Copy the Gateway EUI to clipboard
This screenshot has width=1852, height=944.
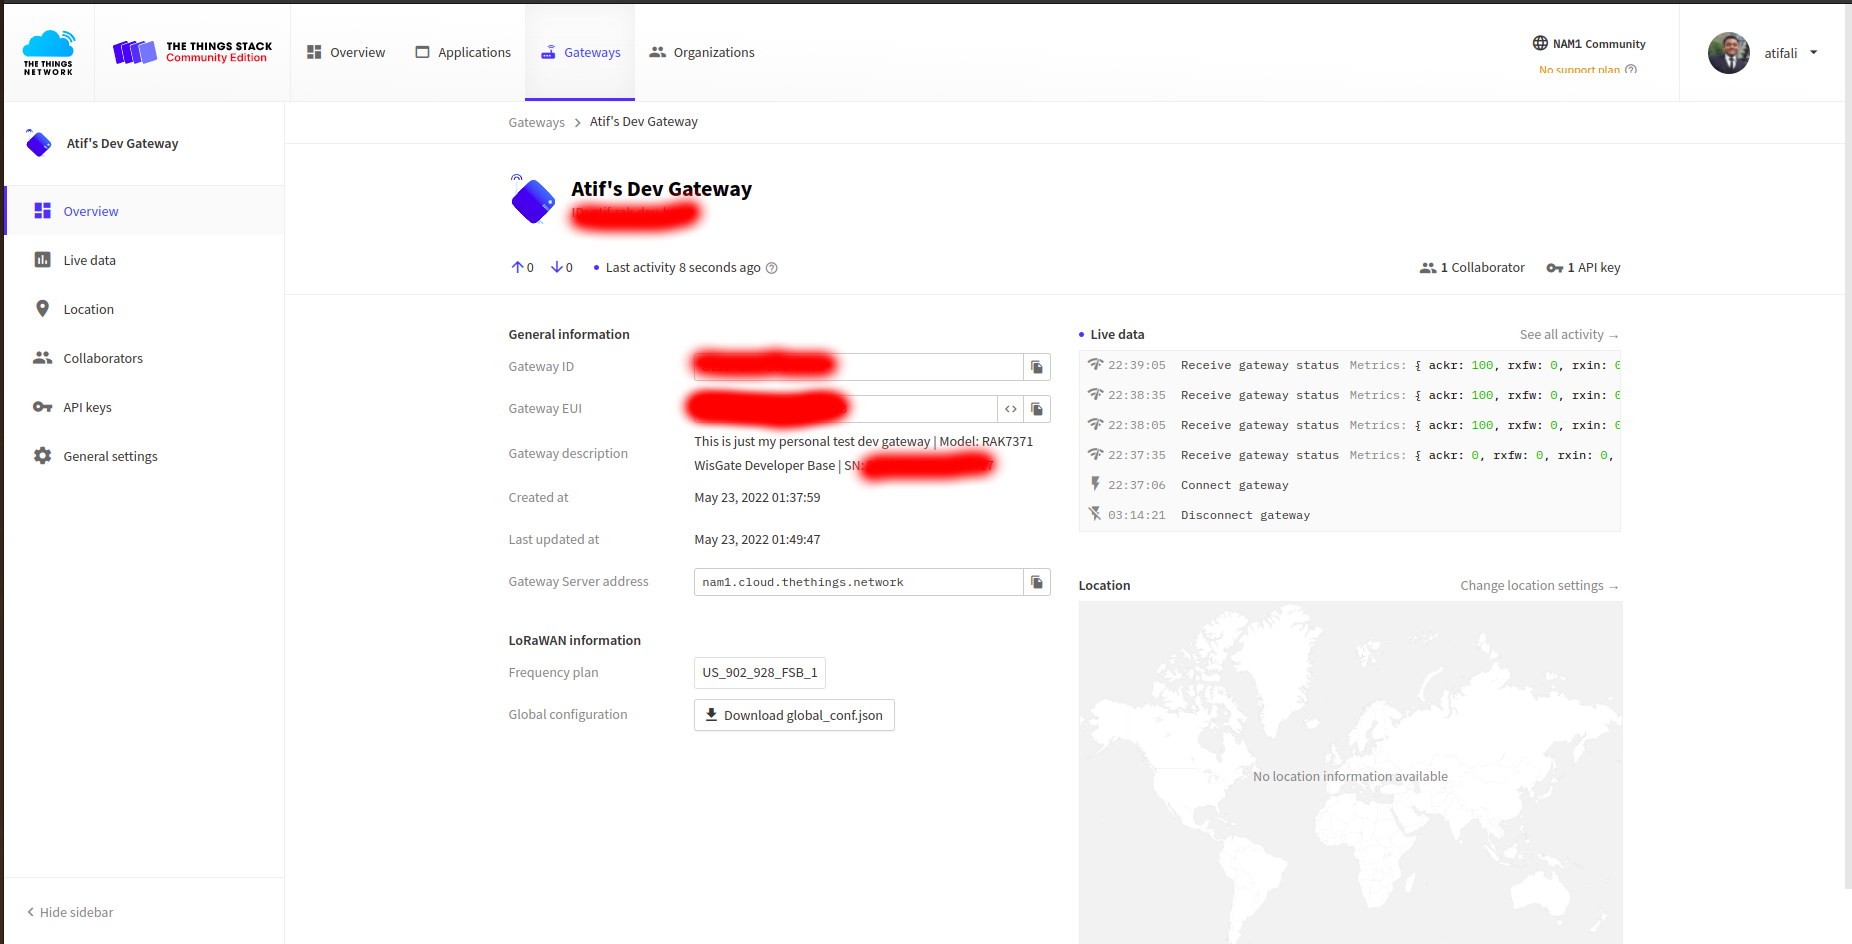tap(1037, 409)
